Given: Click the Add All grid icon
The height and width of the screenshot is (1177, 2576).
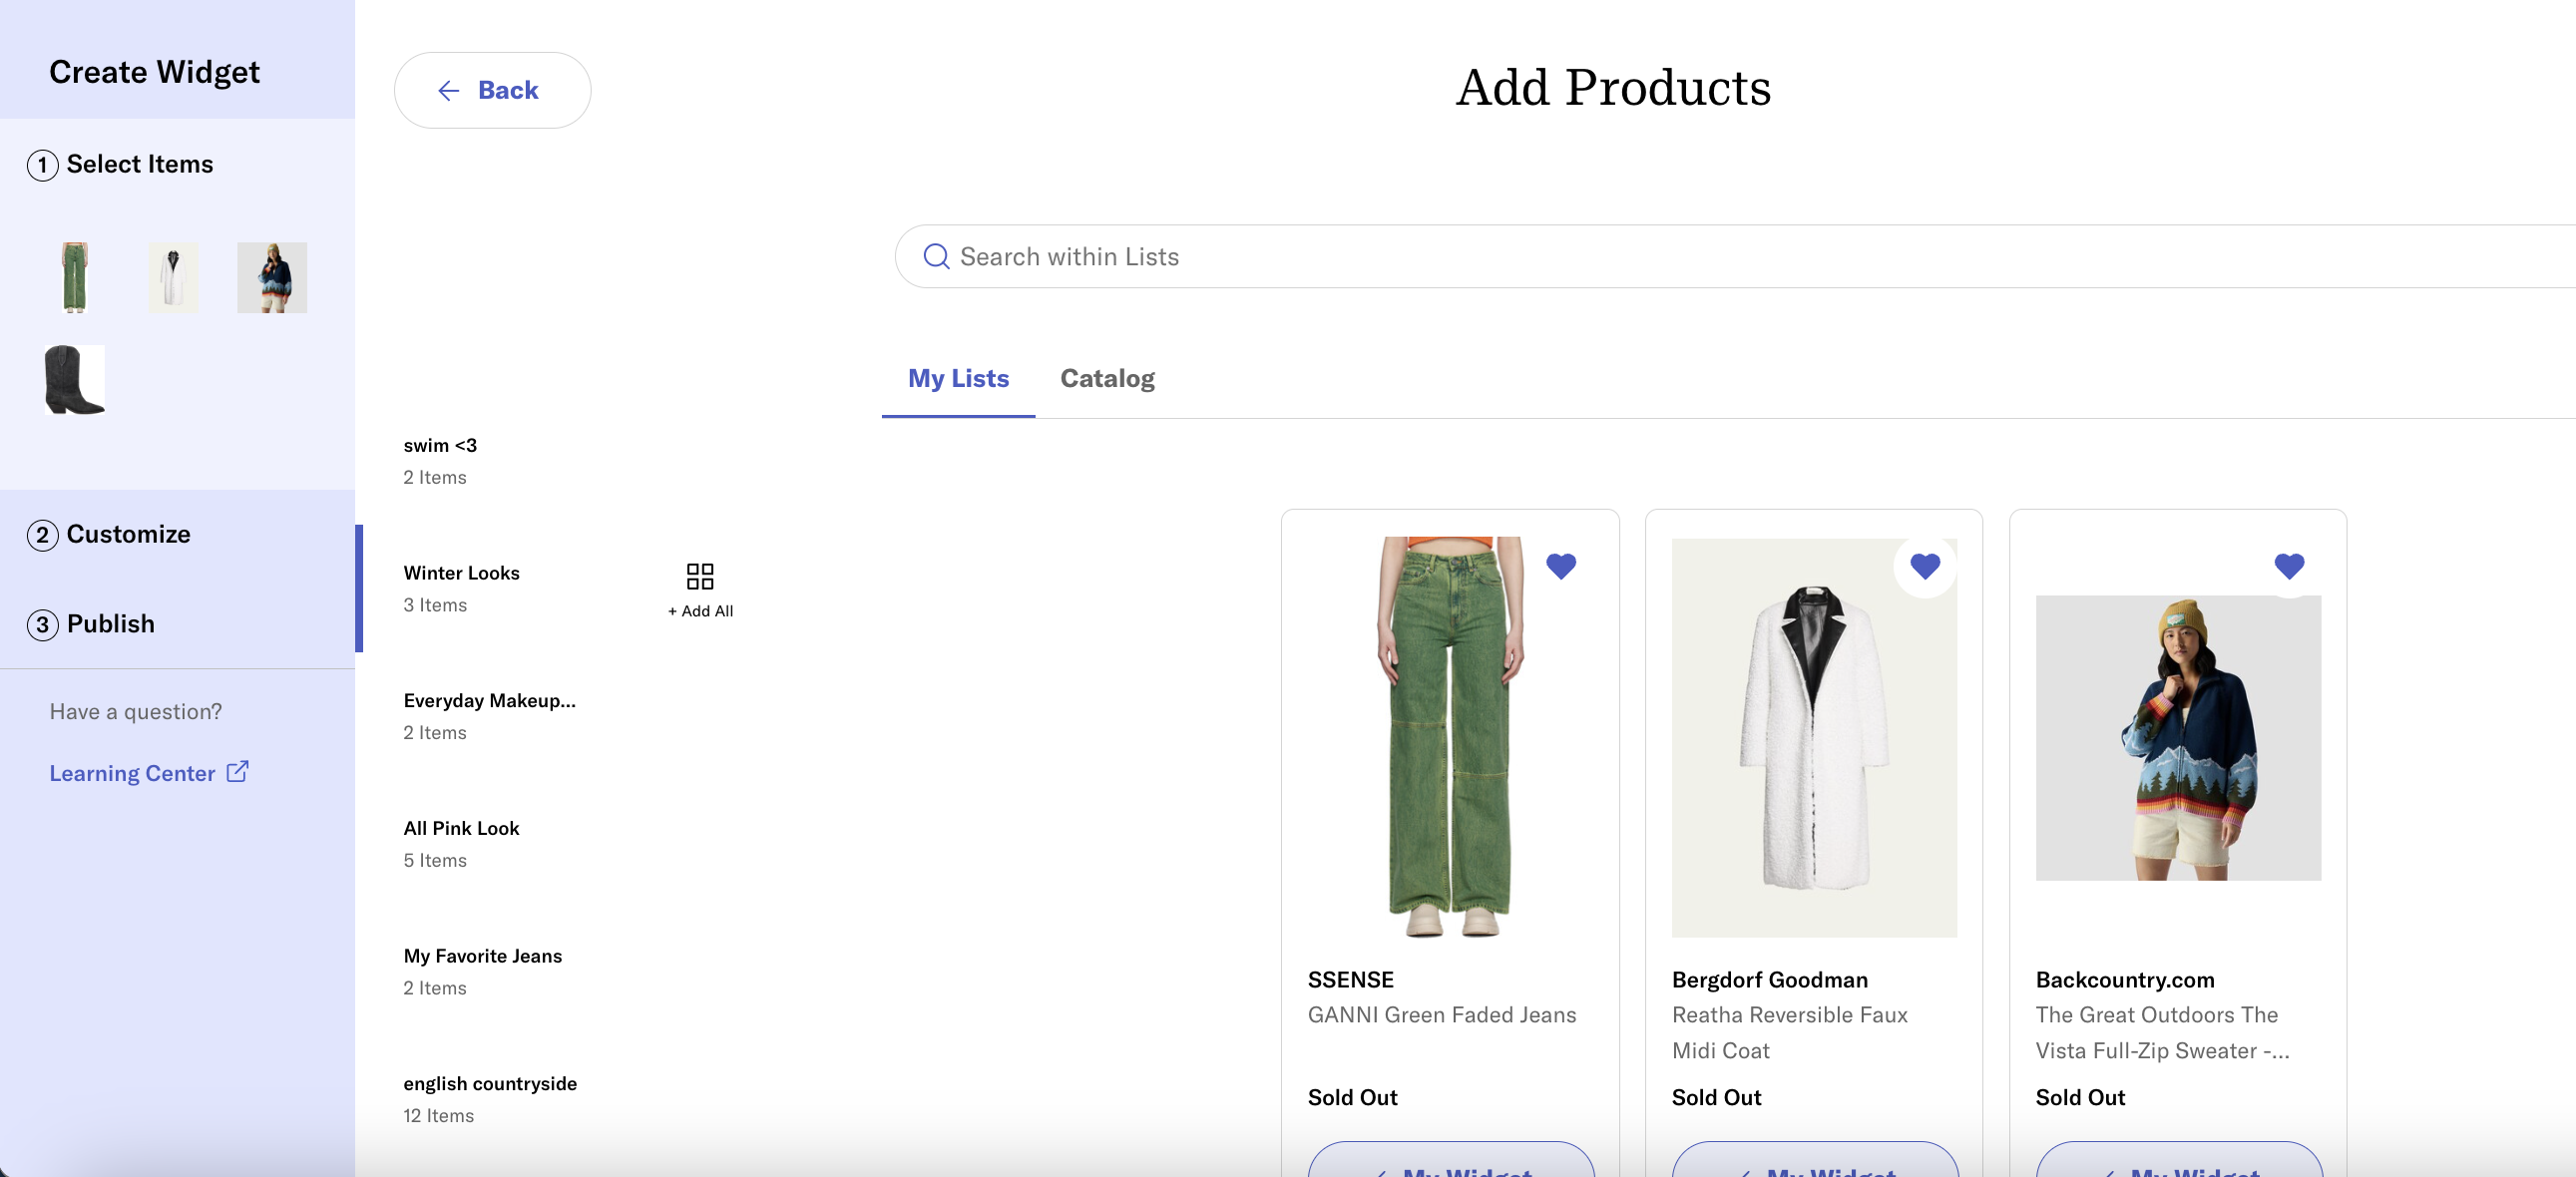Looking at the screenshot, I should click(700, 576).
